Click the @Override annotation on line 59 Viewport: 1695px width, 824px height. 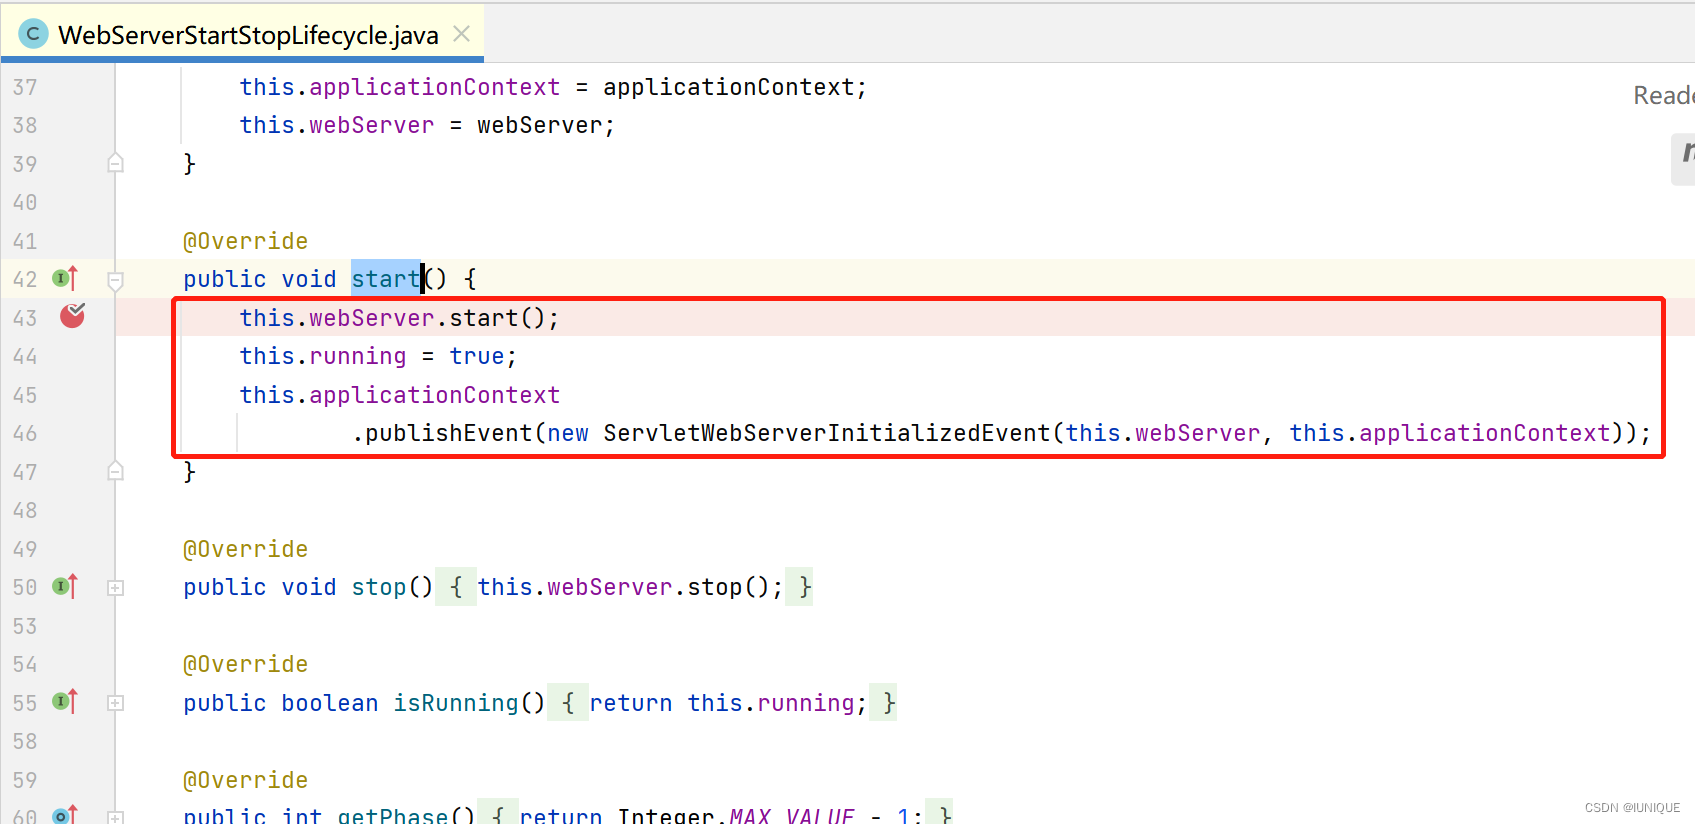[245, 780]
